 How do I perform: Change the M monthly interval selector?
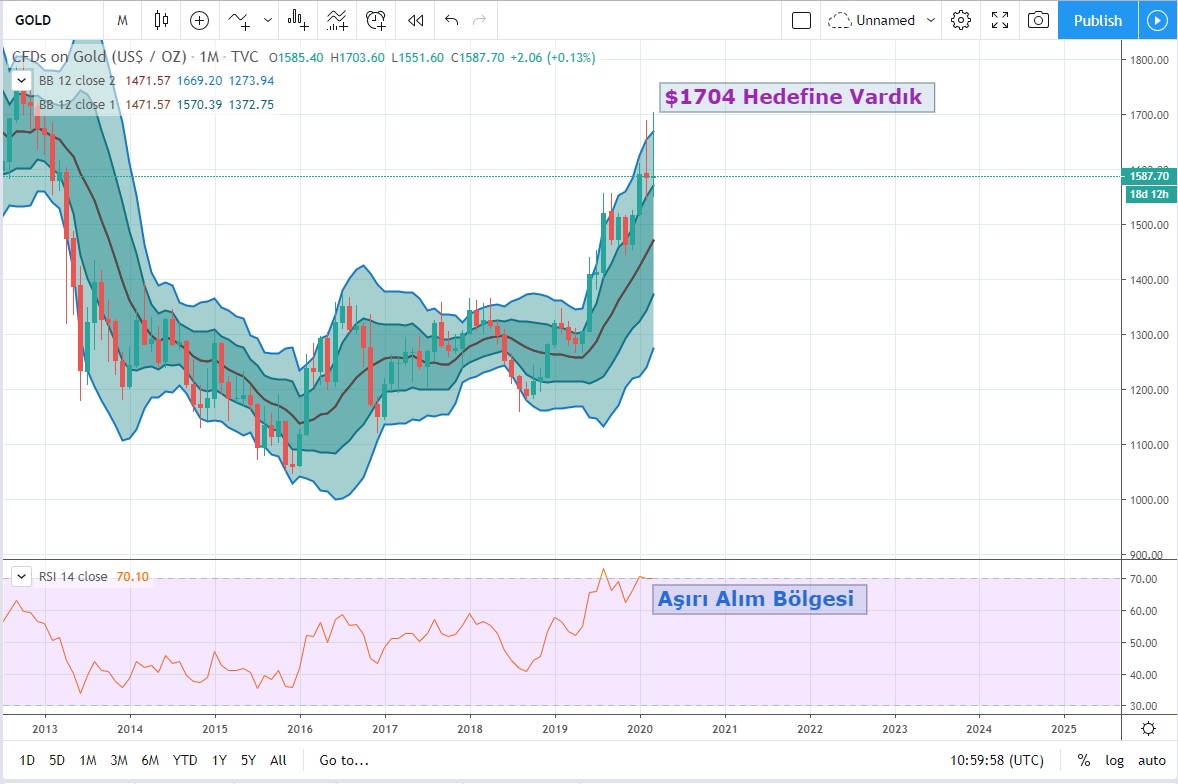[x=122, y=20]
